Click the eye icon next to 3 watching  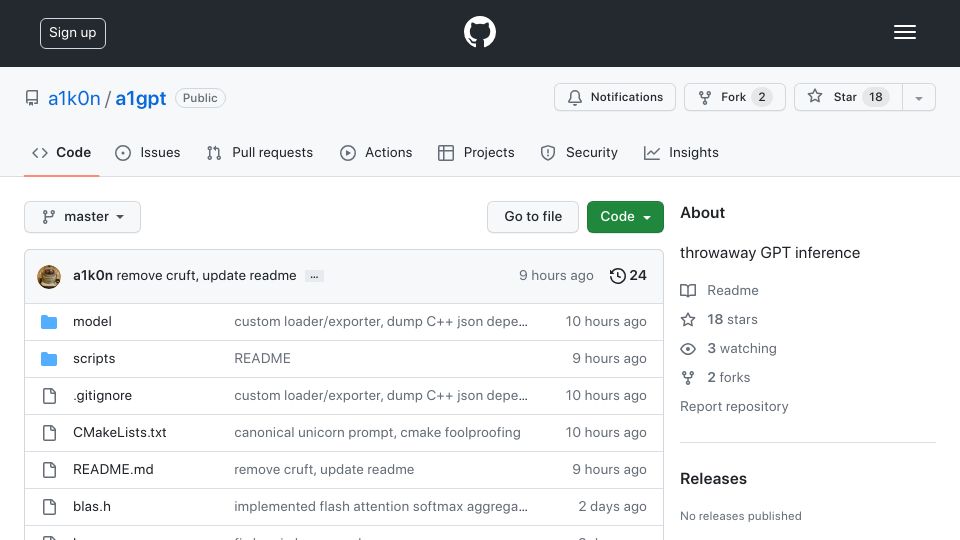pyautogui.click(x=688, y=348)
